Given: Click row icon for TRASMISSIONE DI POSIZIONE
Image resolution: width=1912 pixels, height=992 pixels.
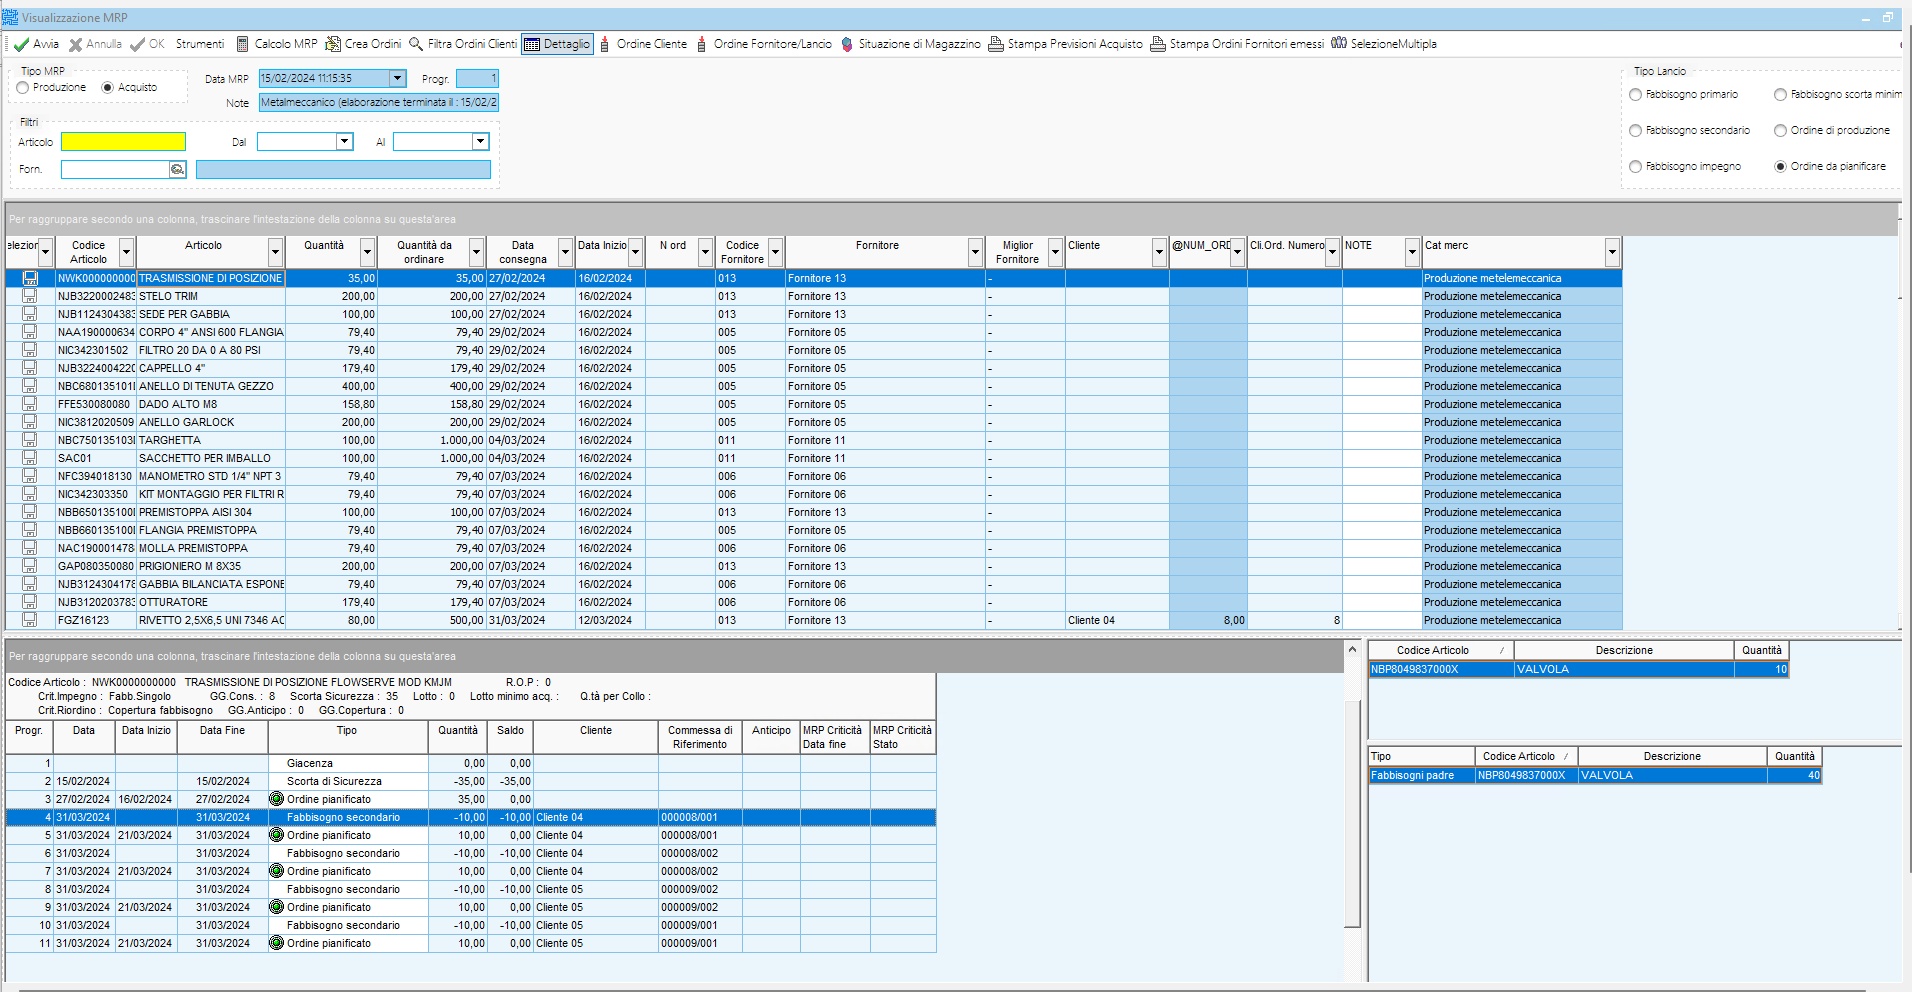Looking at the screenshot, I should click(30, 278).
